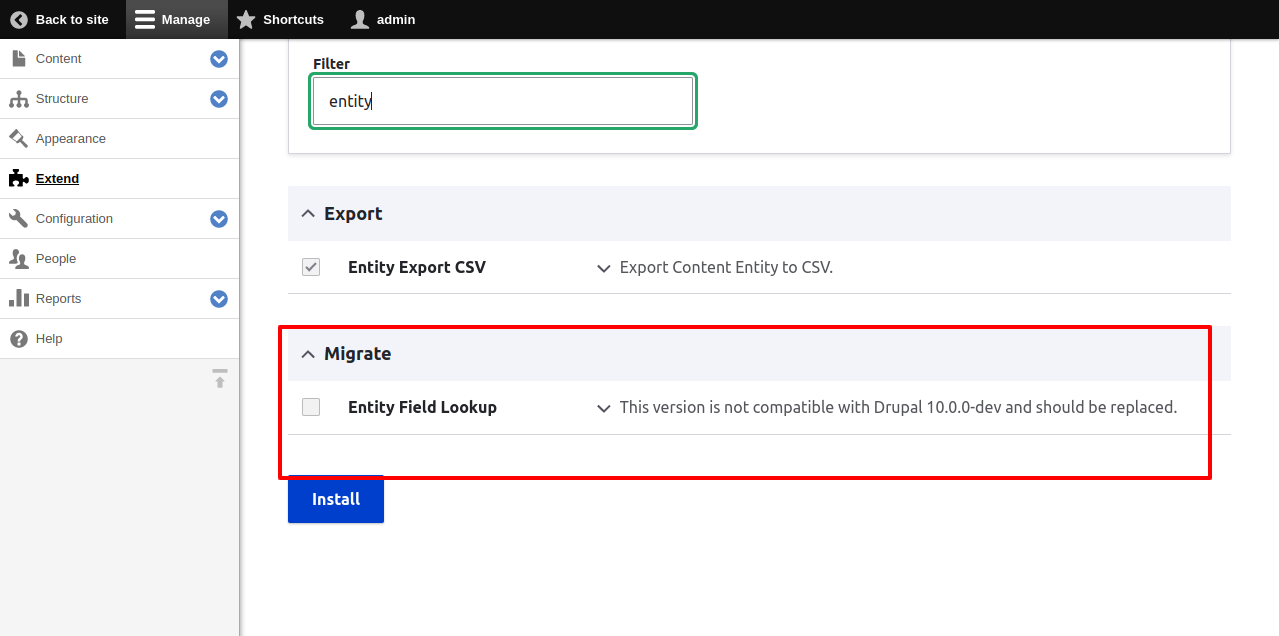Click the Help question mark icon
Viewport: 1279px width, 636px height.
click(x=18, y=338)
